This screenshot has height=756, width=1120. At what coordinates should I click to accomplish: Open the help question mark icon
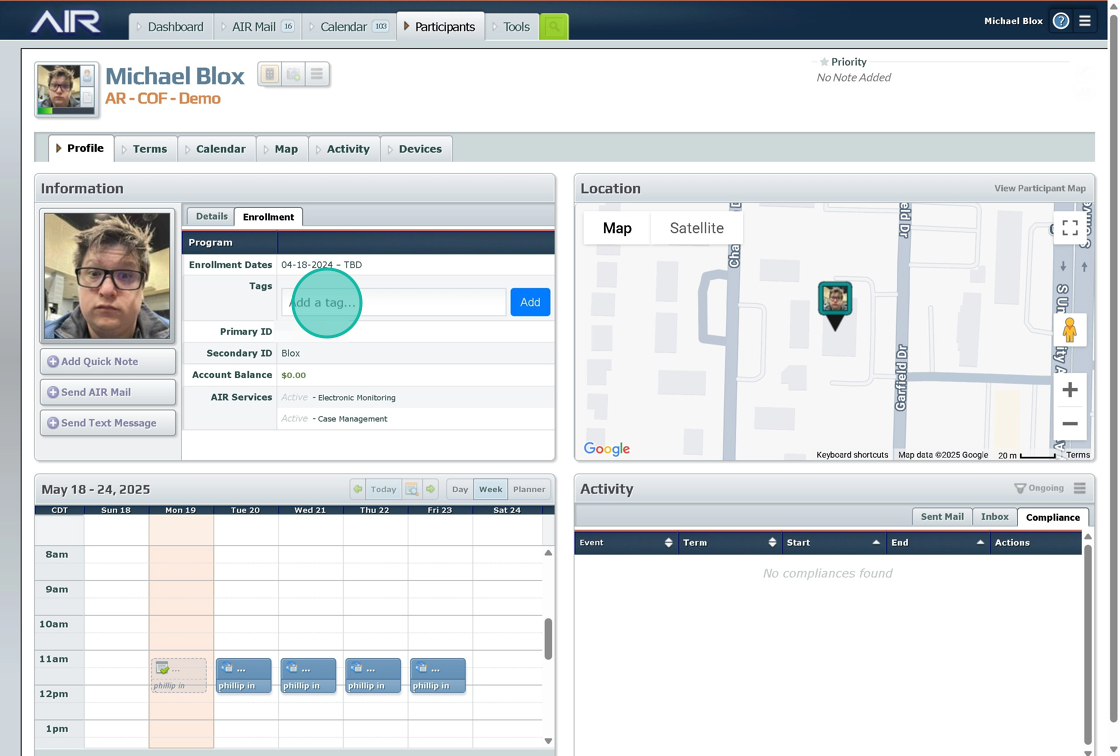tap(1061, 21)
